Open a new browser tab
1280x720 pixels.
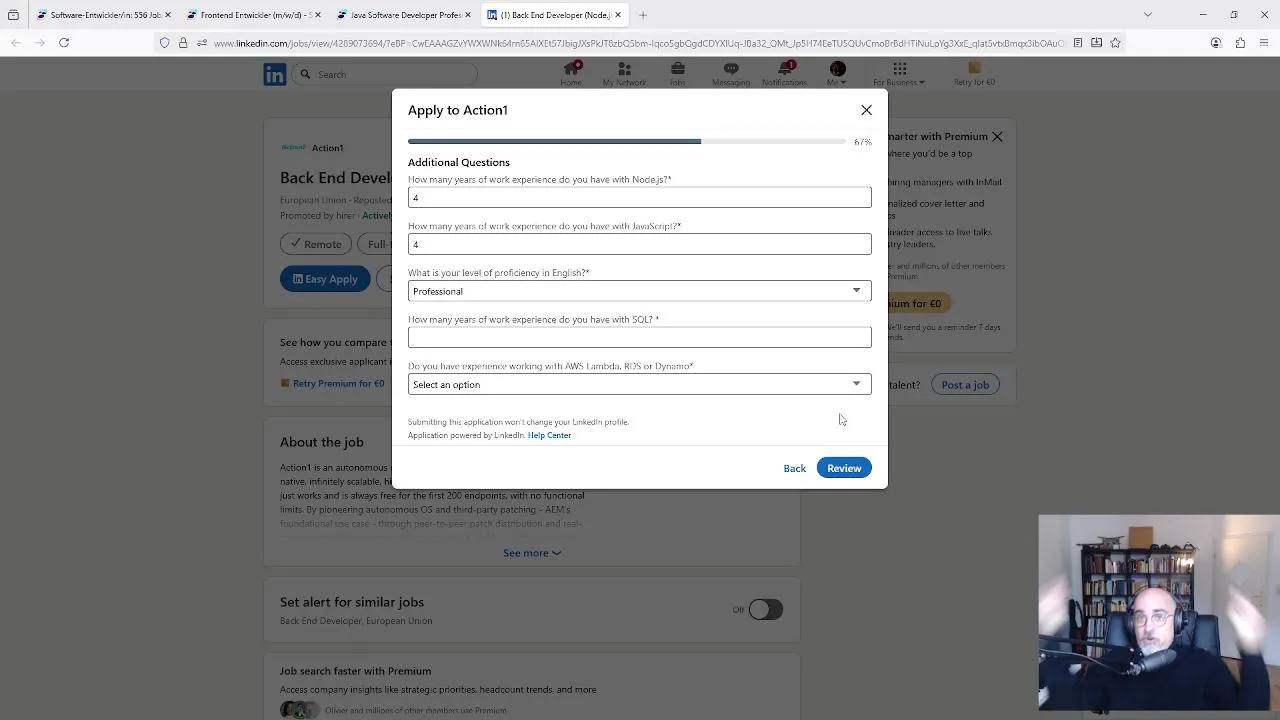pos(643,15)
